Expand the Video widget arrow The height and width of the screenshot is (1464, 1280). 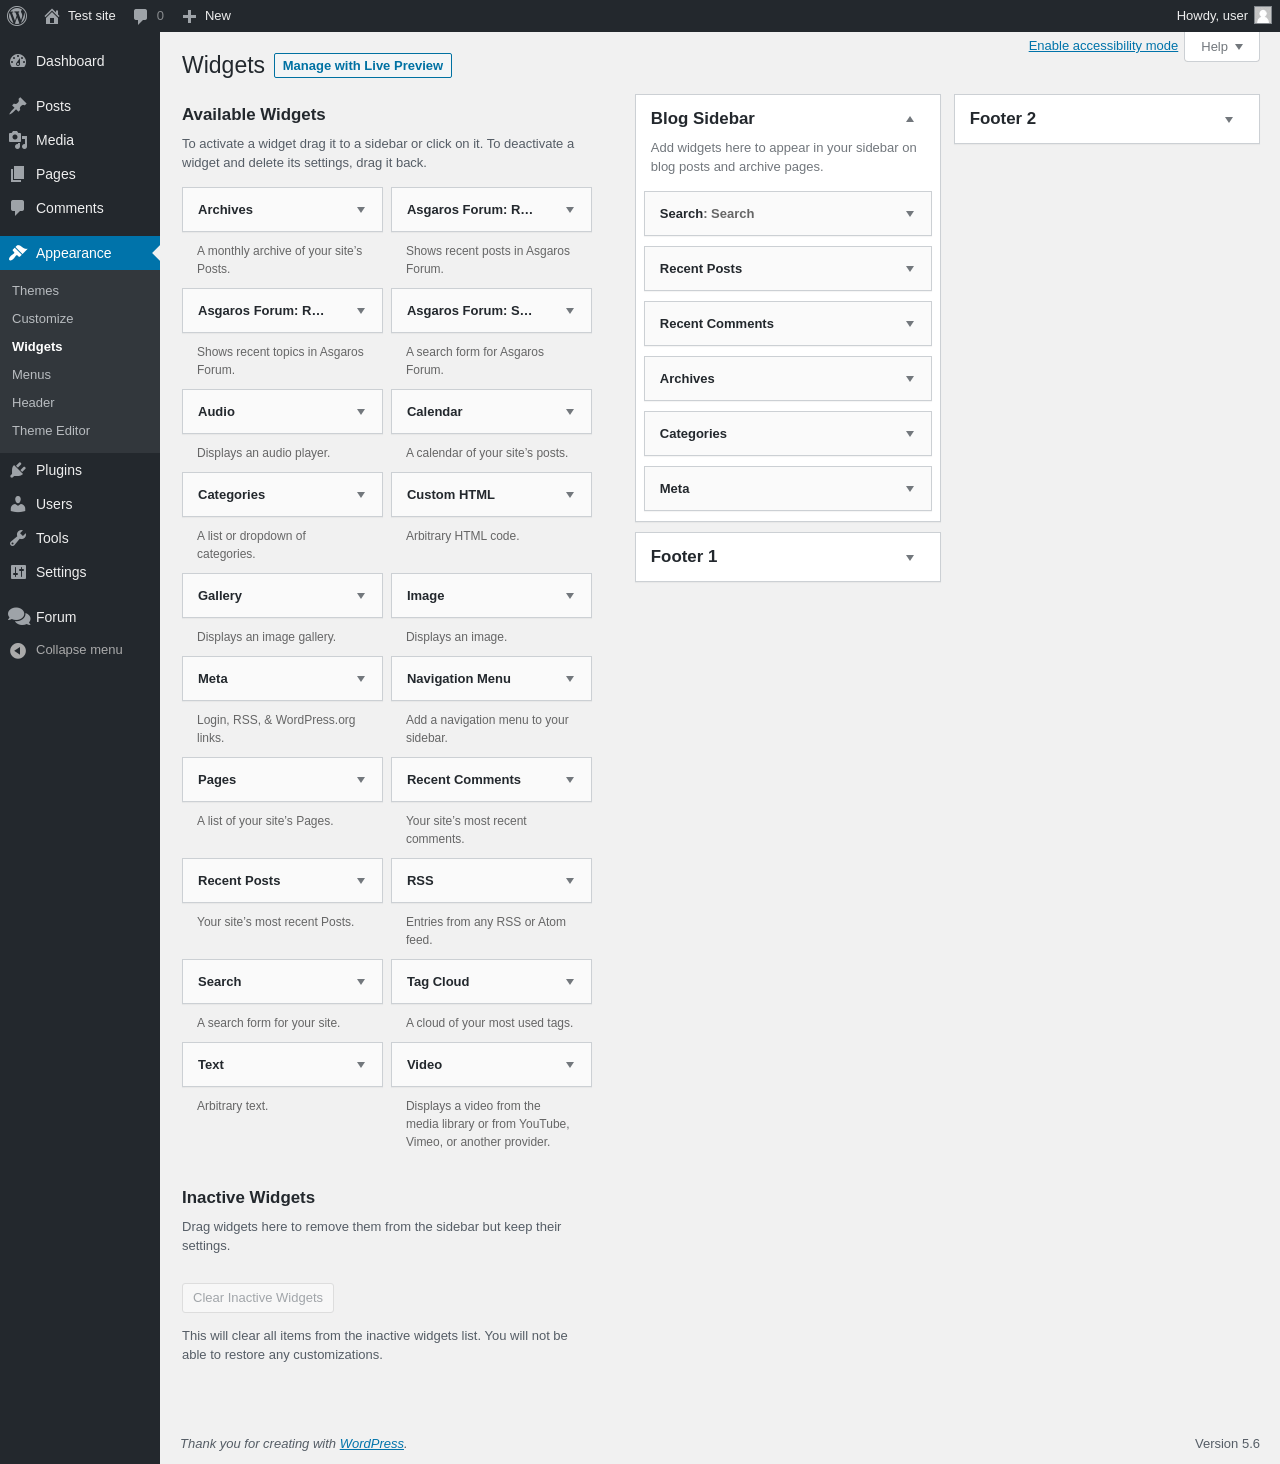coord(570,1065)
